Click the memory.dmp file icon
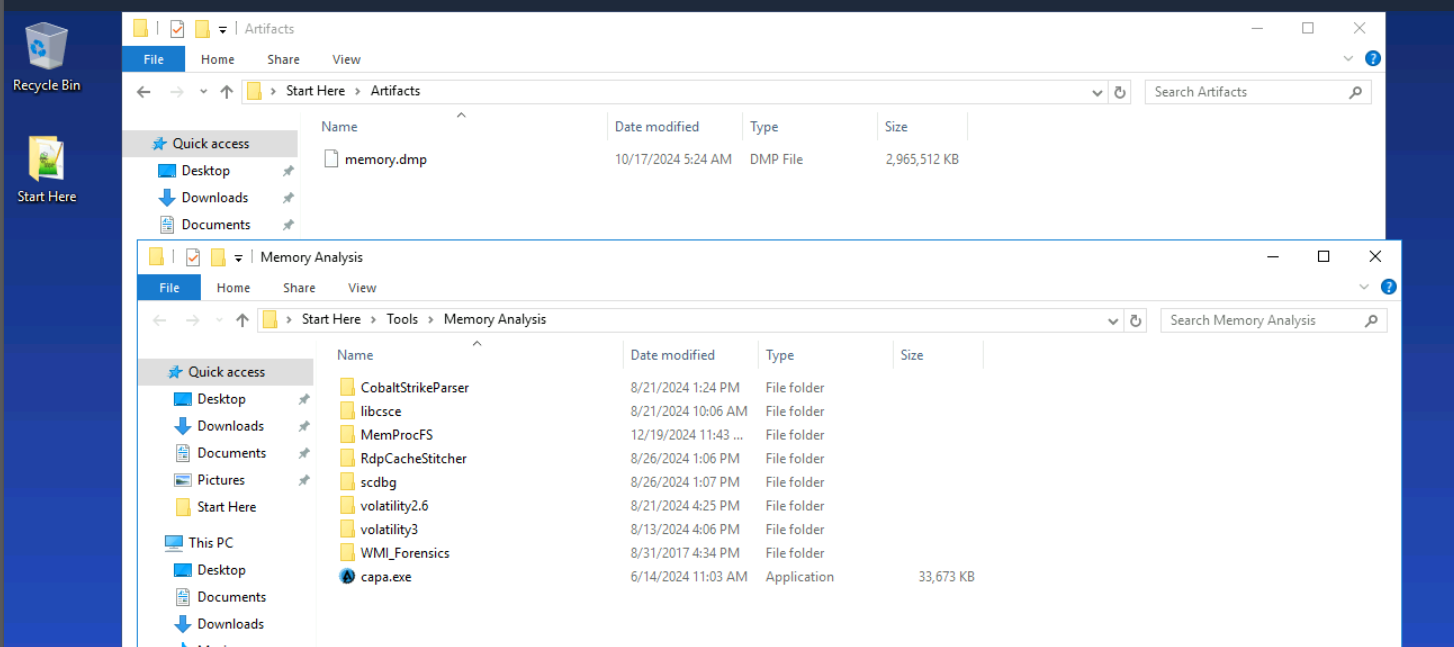 [x=332, y=159]
